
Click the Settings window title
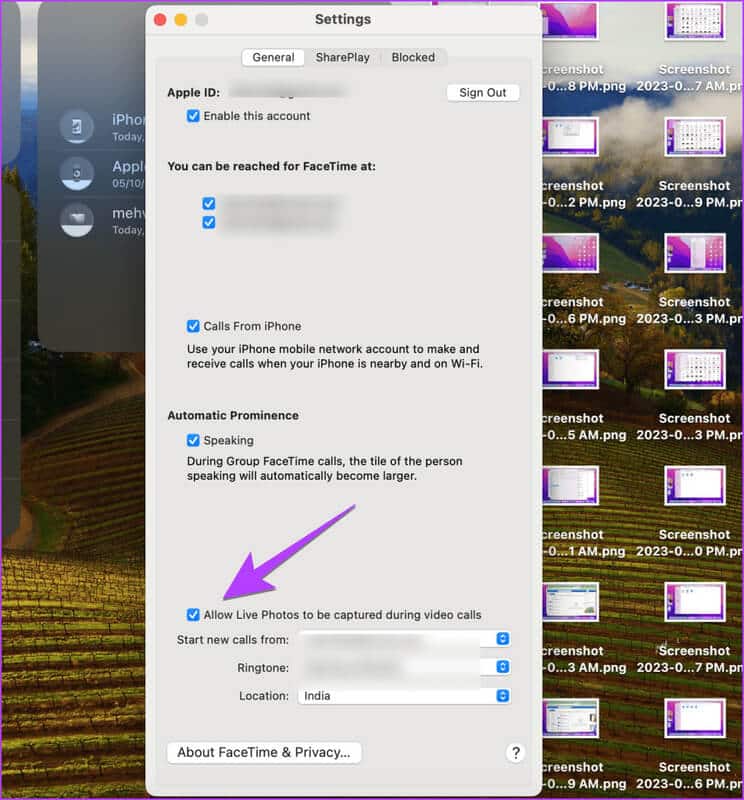click(343, 19)
